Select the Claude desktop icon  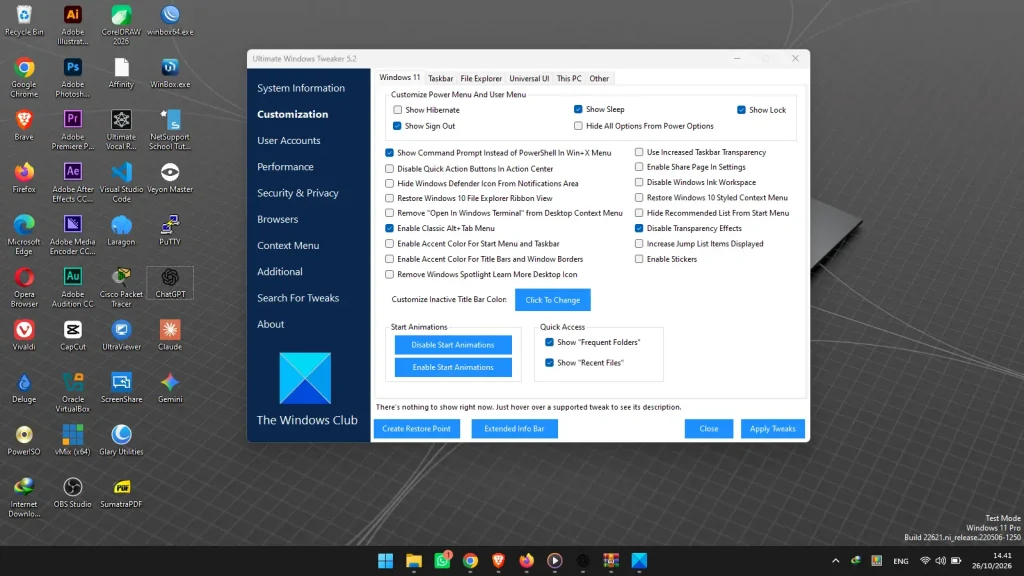click(170, 335)
